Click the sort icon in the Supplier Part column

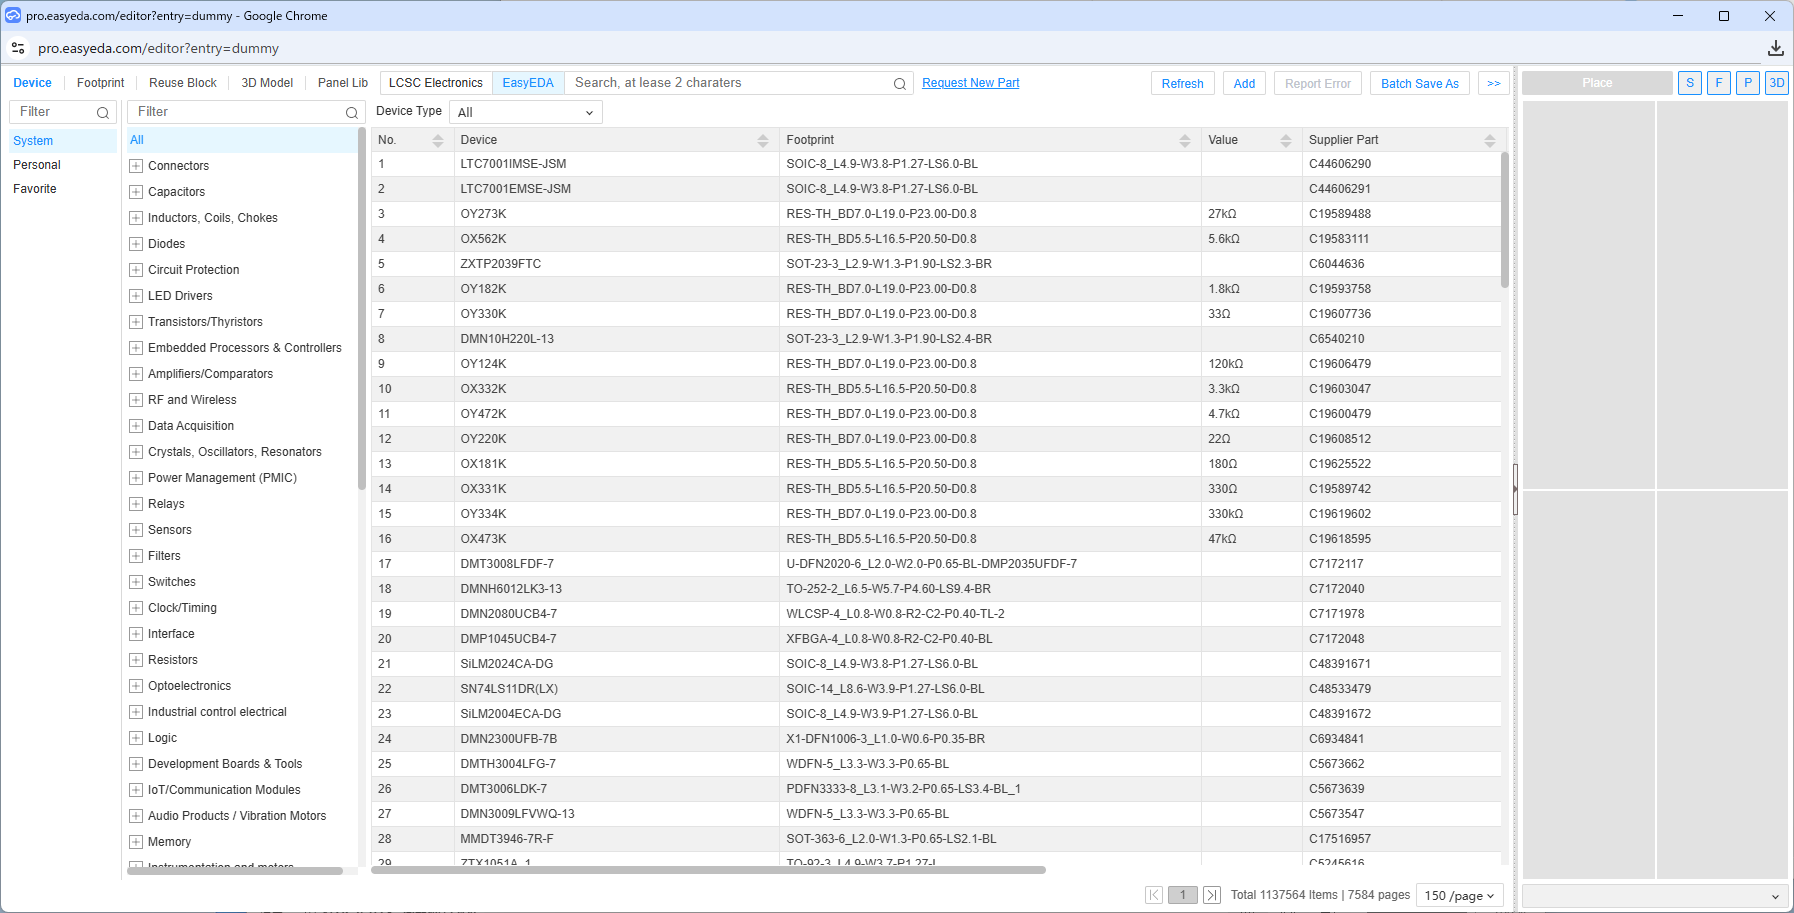click(1489, 141)
